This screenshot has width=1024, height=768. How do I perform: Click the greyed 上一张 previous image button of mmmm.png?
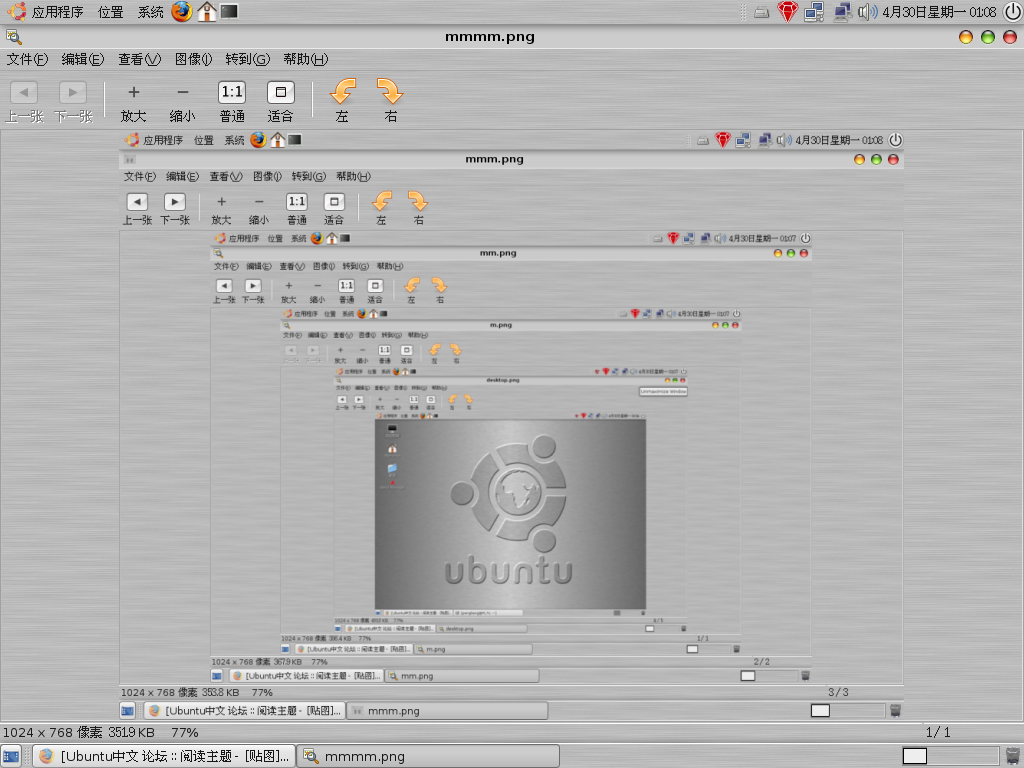24,101
